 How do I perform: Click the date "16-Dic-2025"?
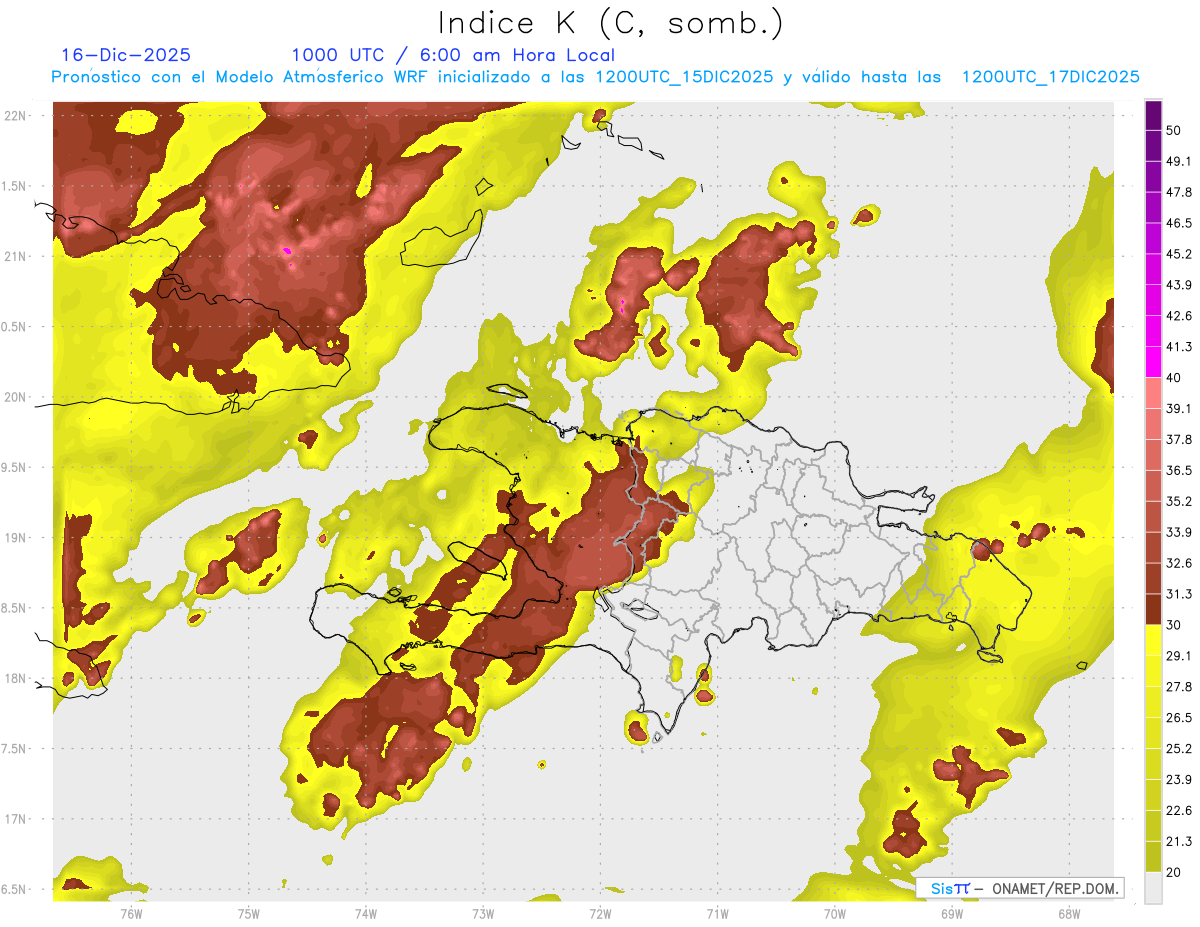point(126,55)
